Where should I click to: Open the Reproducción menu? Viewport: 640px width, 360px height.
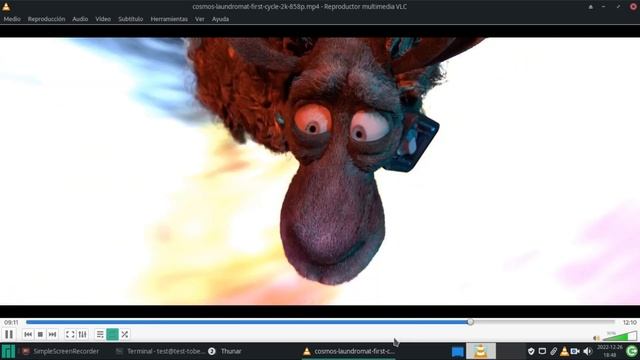click(x=46, y=19)
